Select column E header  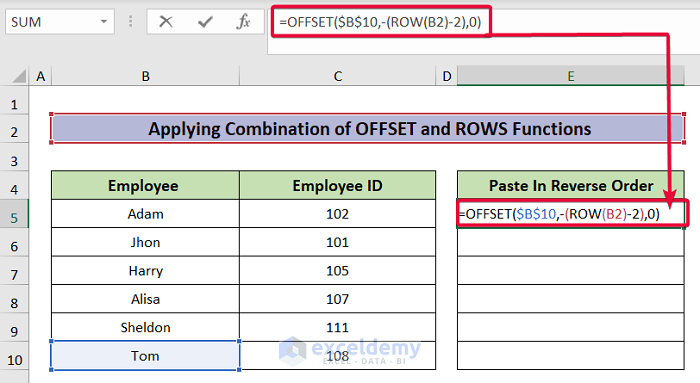tap(571, 76)
